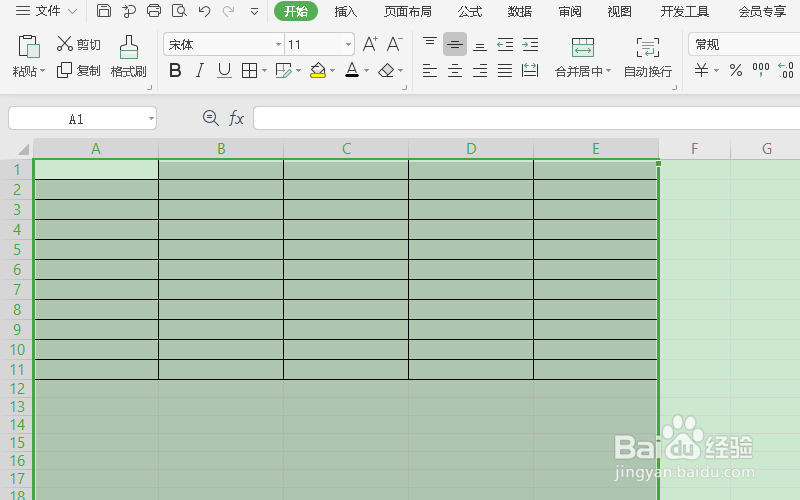Decrease indent icon
The height and width of the screenshot is (500, 800).
(x=505, y=44)
